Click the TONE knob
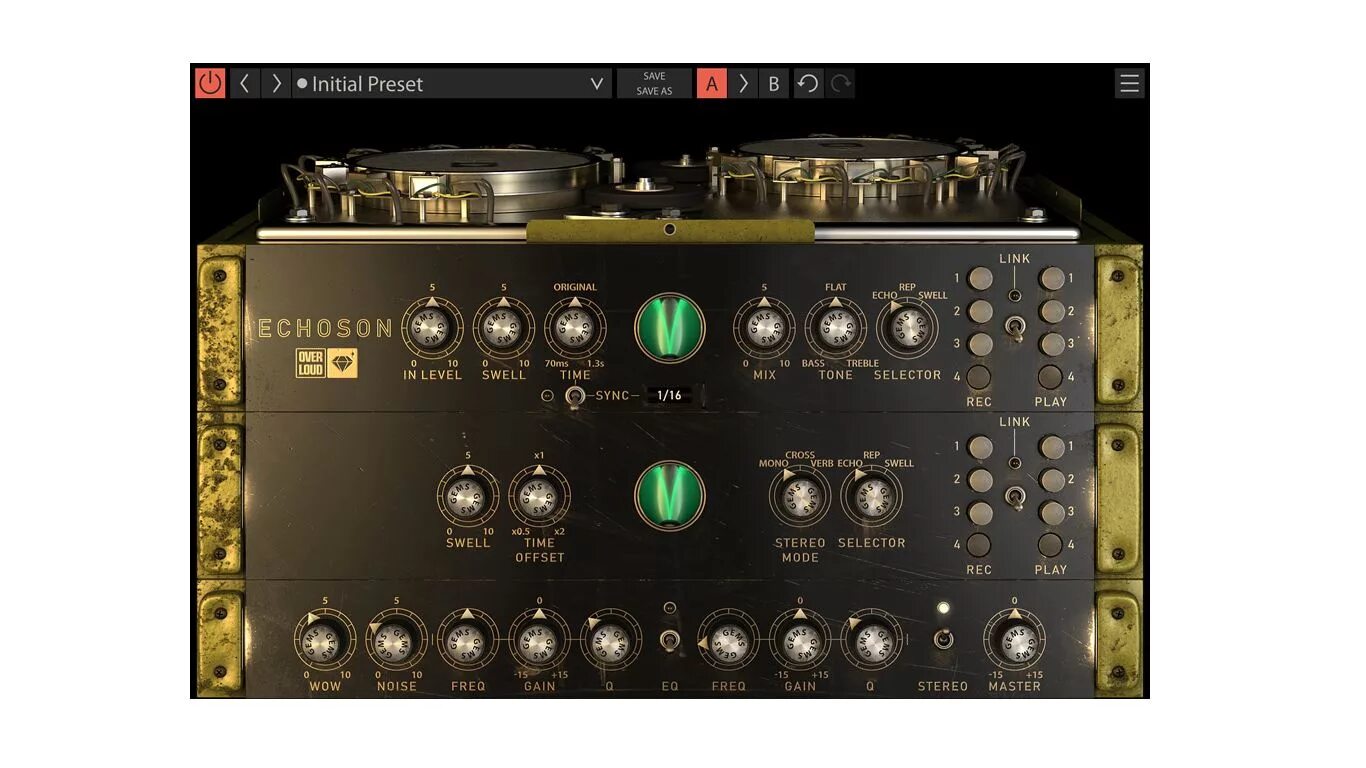 pos(836,328)
